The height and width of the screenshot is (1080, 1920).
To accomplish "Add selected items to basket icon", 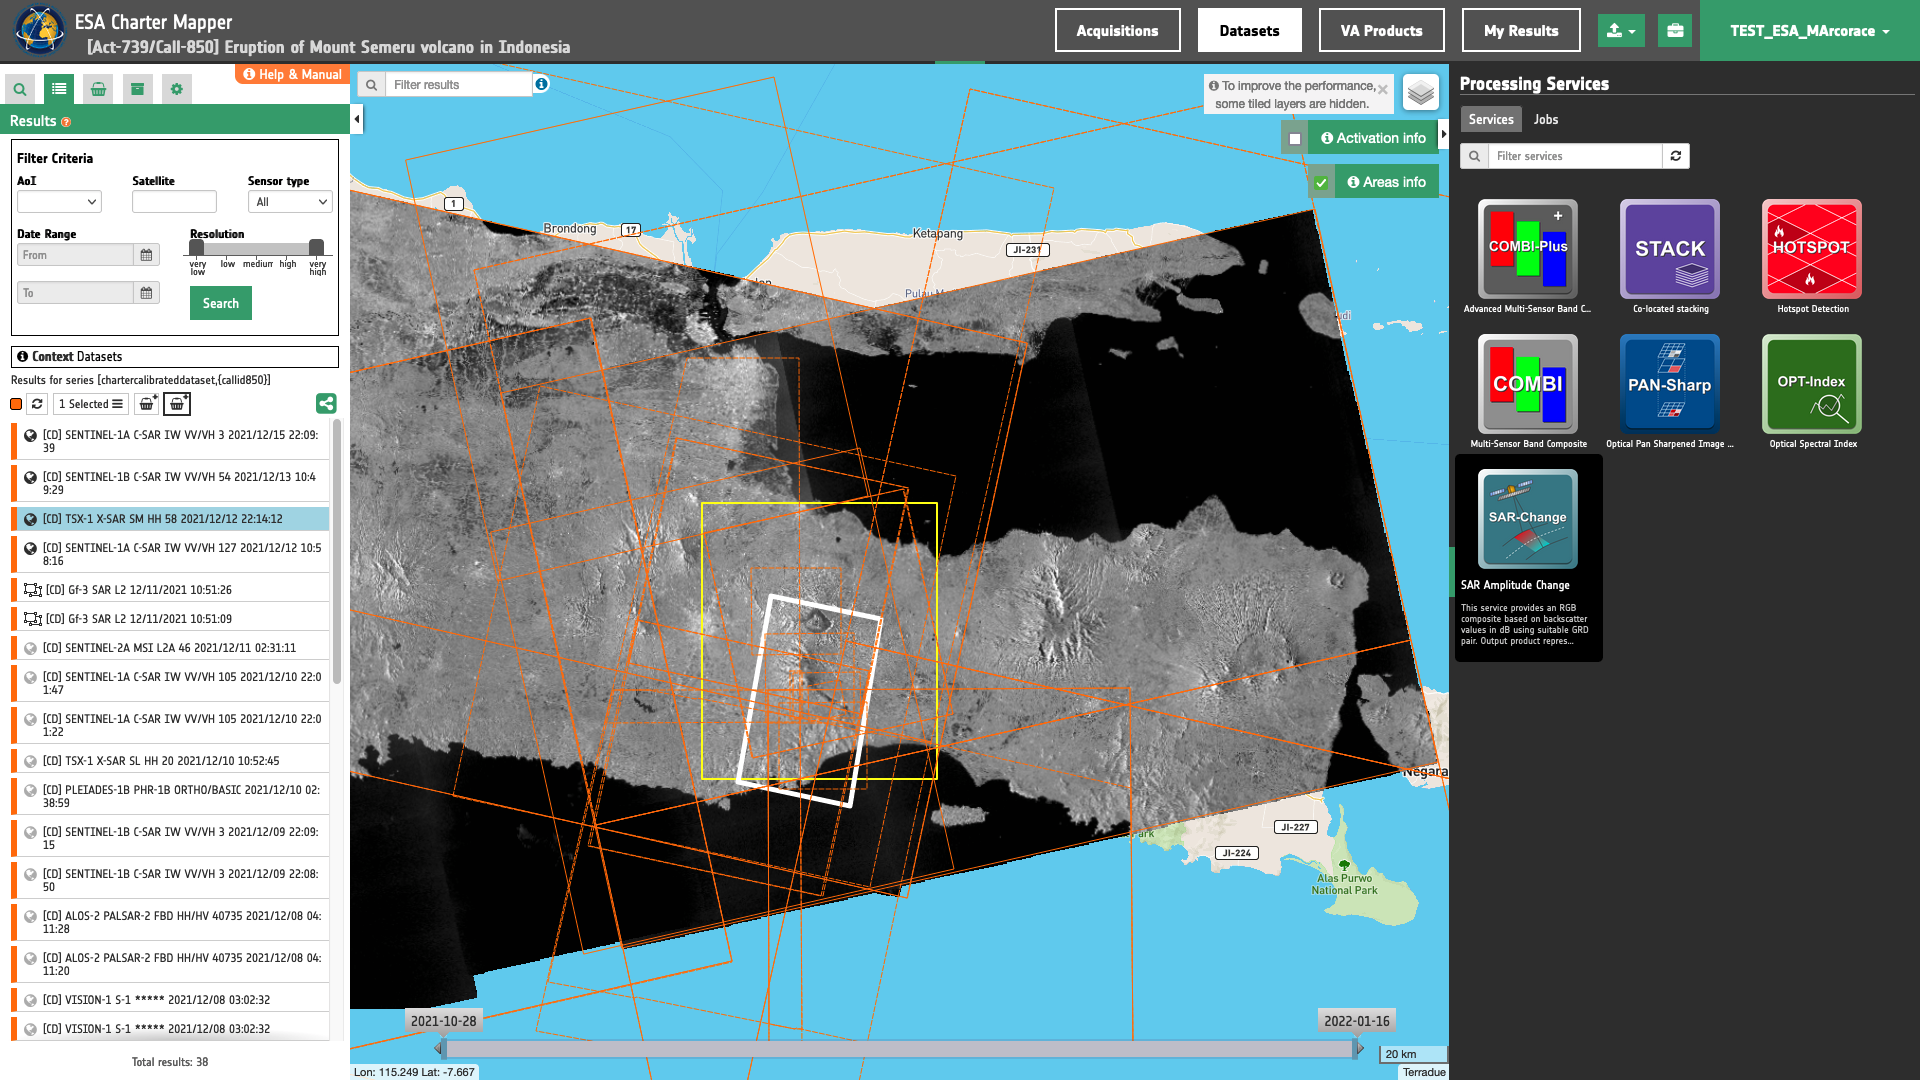I will pyautogui.click(x=147, y=404).
